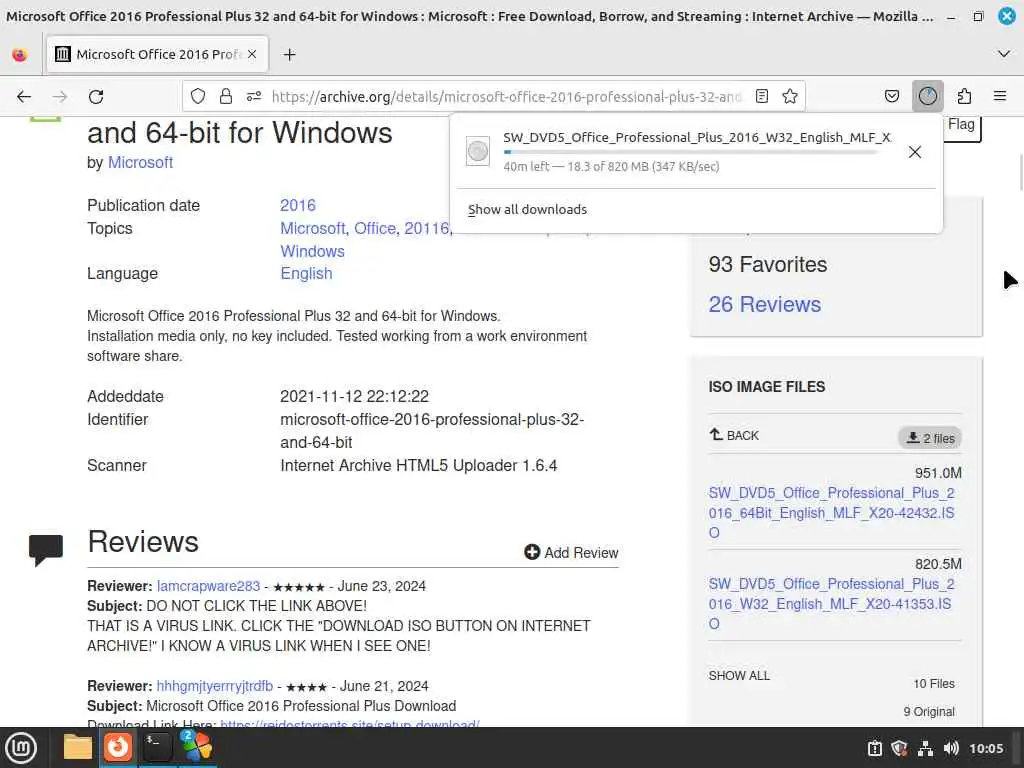Open the Microsoft author link
The height and width of the screenshot is (768, 1024).
point(140,163)
